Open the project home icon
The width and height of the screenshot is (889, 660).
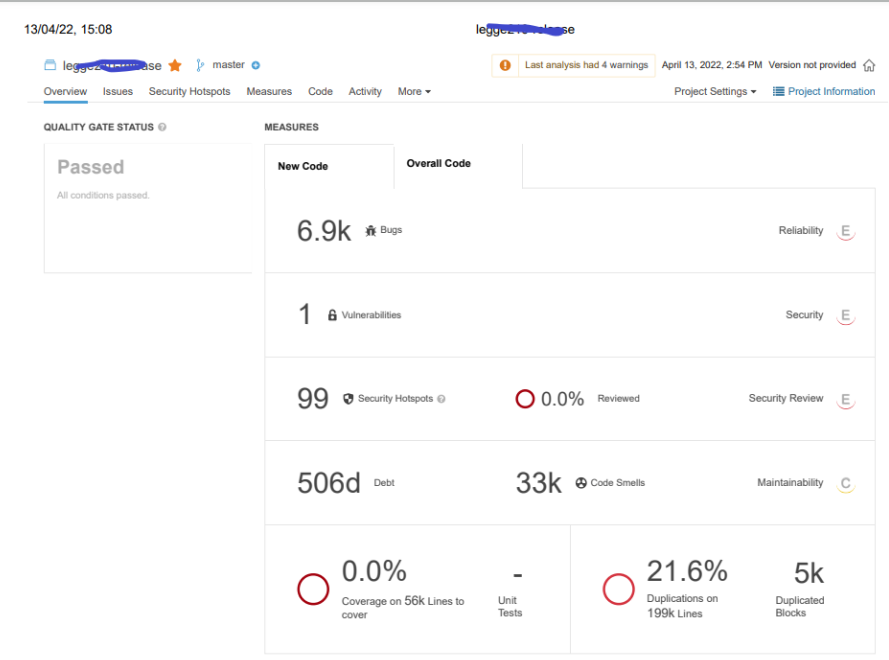point(869,65)
